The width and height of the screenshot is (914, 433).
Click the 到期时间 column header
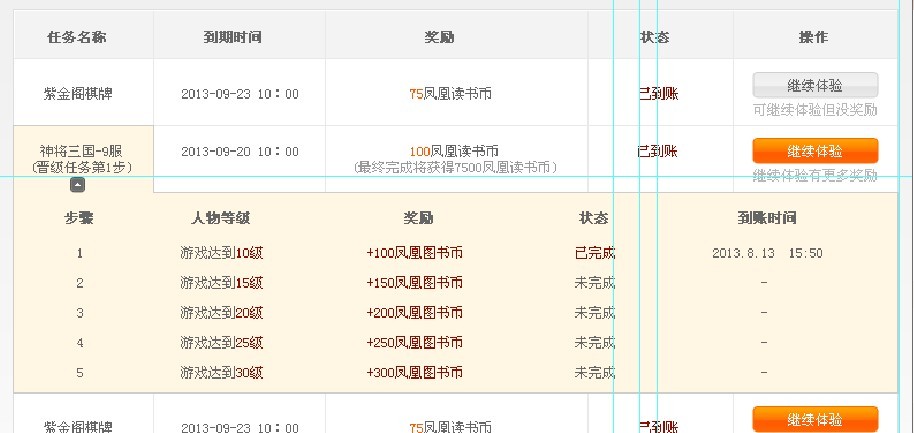coord(232,37)
